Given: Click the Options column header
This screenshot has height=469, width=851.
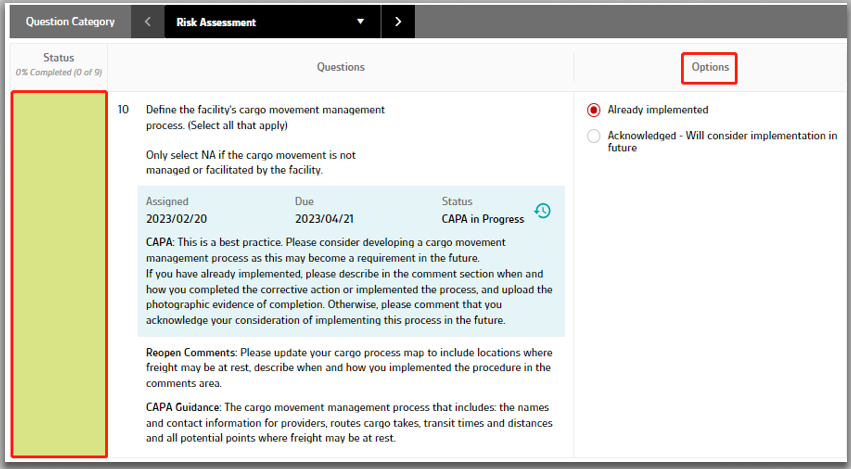Looking at the screenshot, I should click(709, 67).
